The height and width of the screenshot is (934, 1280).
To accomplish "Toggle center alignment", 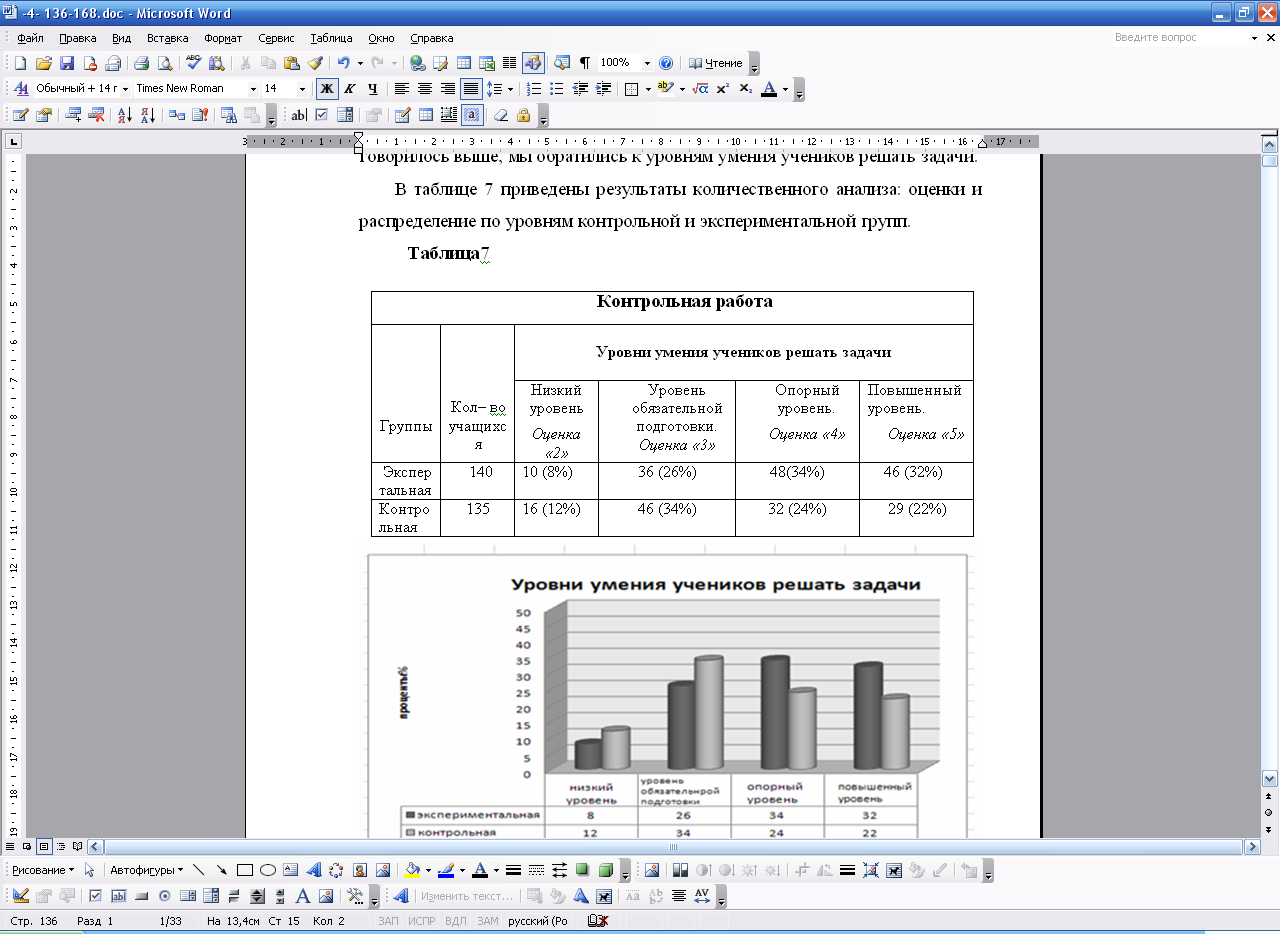I will (x=424, y=89).
